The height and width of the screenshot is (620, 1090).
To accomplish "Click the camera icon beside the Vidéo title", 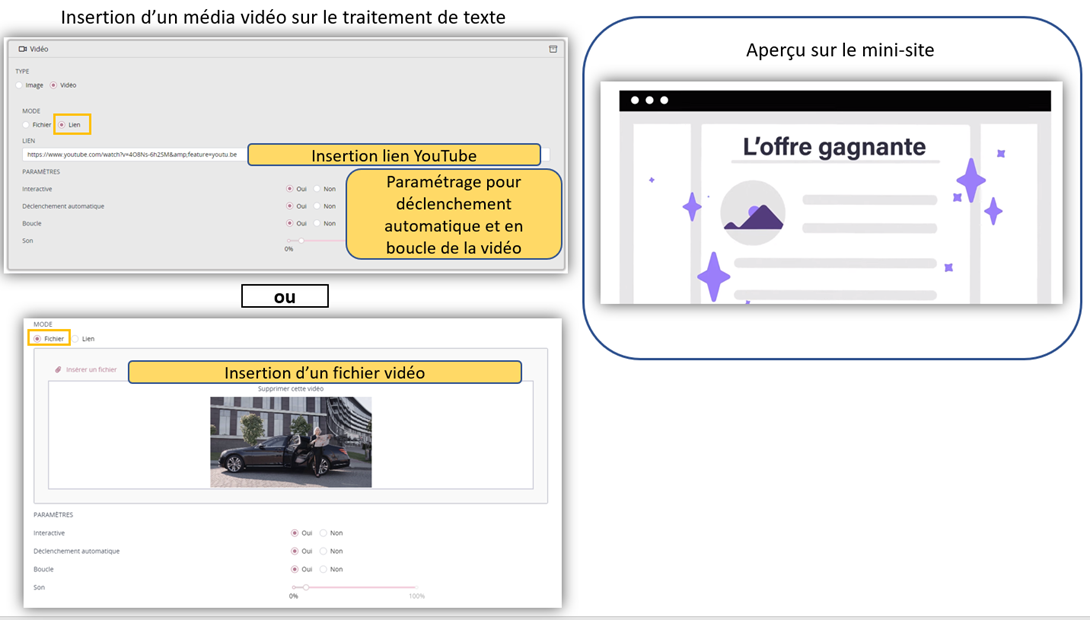I will coord(22,49).
